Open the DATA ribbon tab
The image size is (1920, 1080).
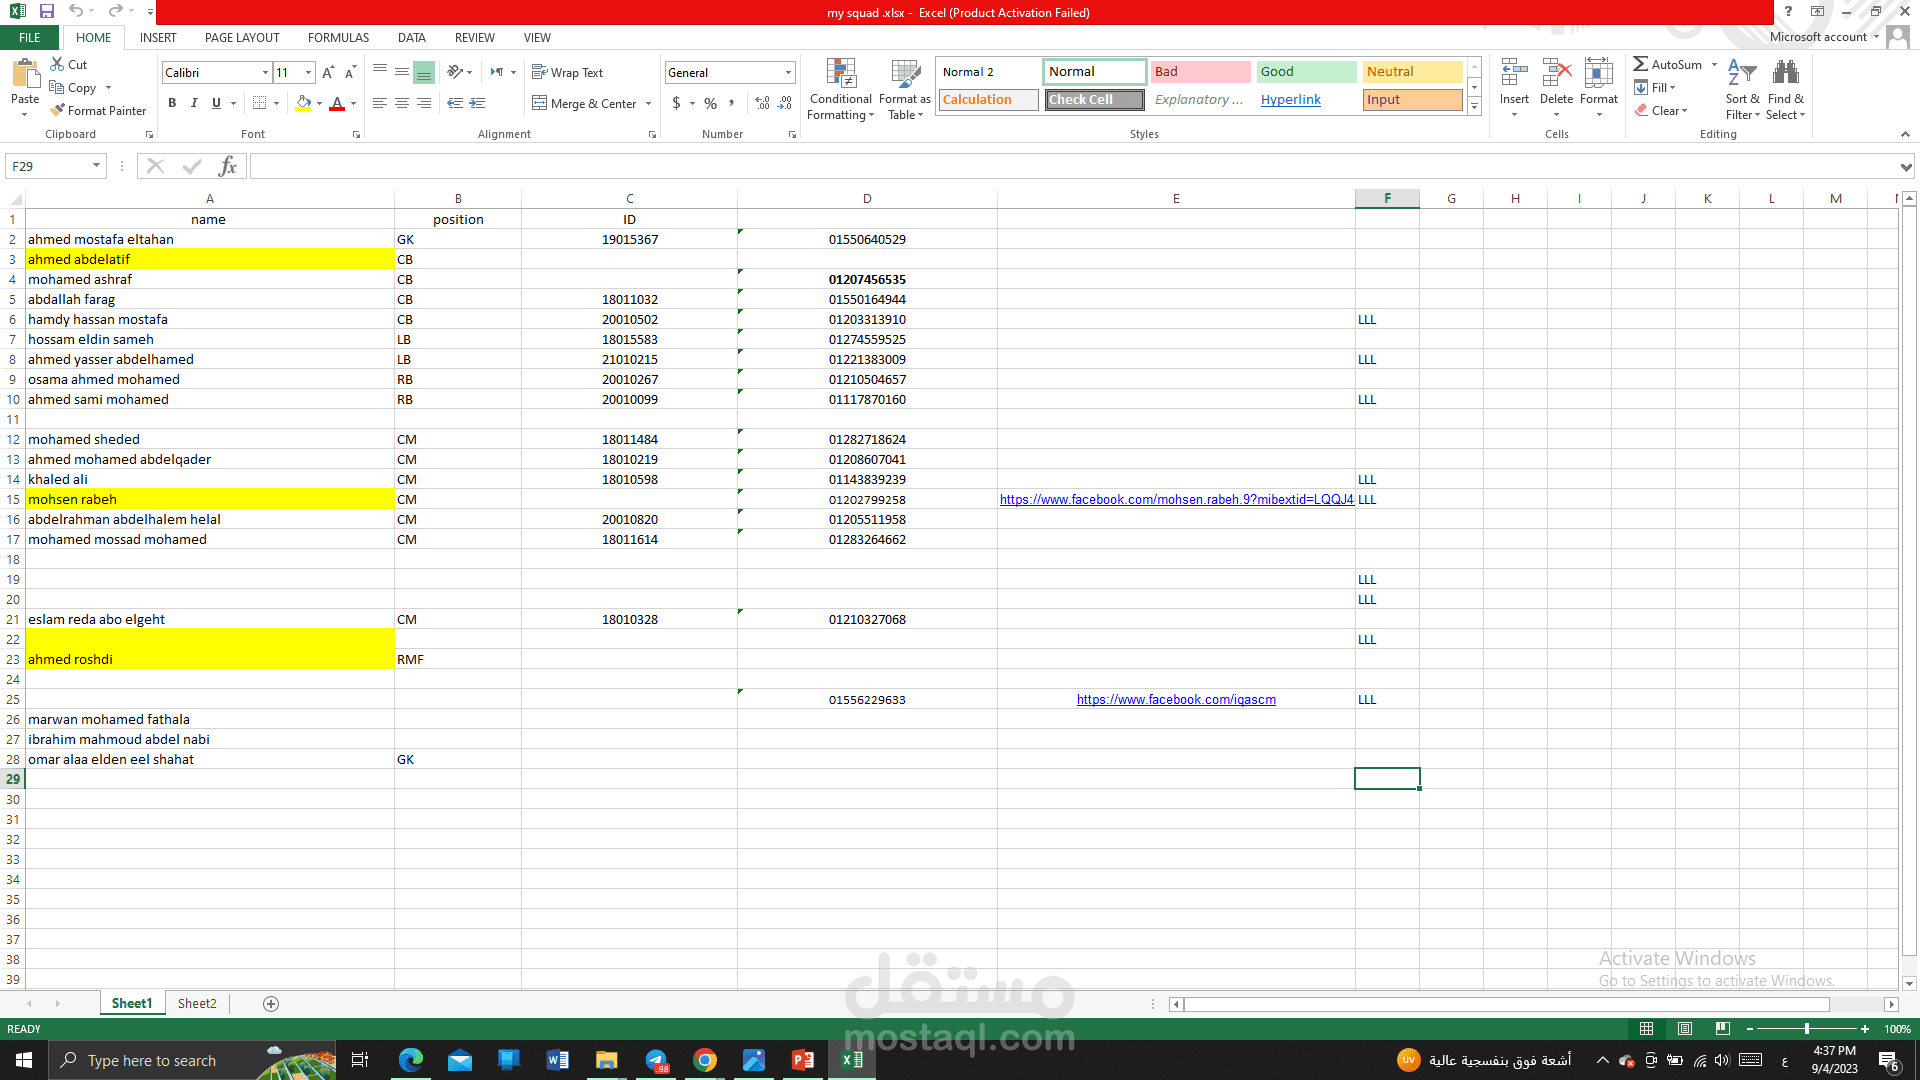point(411,38)
